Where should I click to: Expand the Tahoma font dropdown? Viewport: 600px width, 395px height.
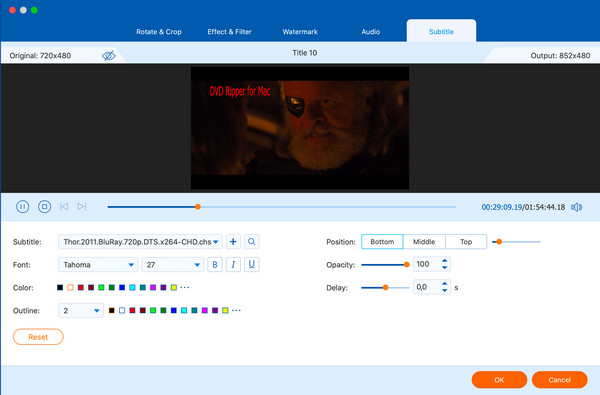[x=98, y=264]
